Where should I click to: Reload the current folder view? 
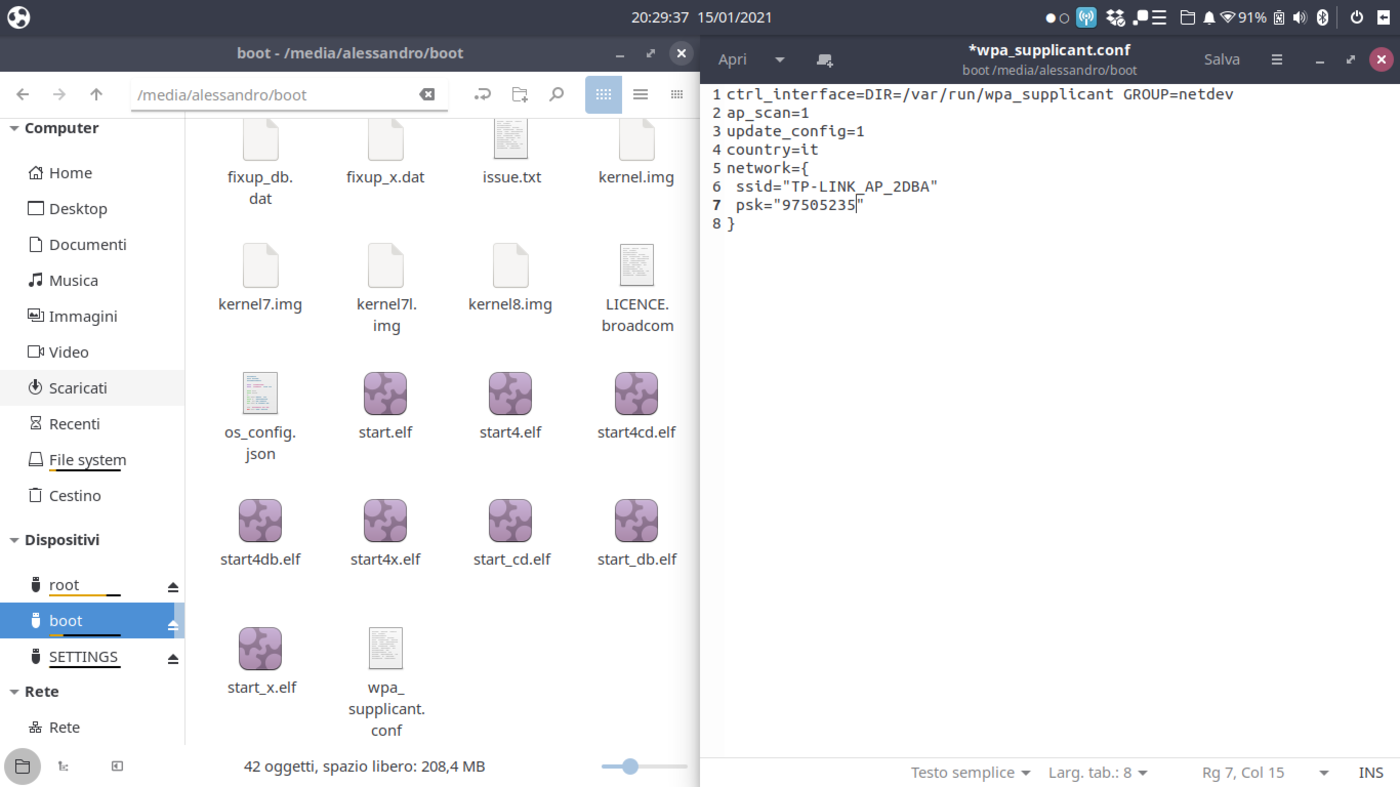[483, 94]
